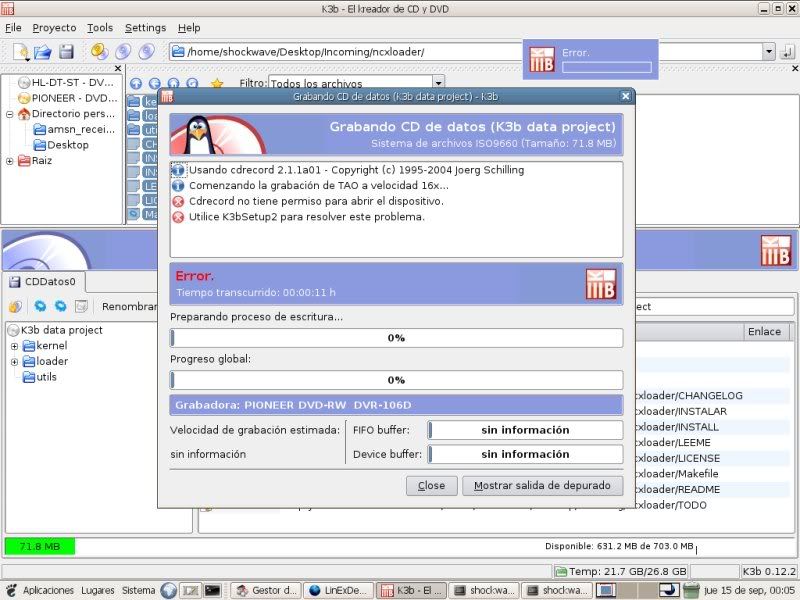Expand the loader folder in project tree
Screen dimensions: 800x600
[x=15, y=362]
